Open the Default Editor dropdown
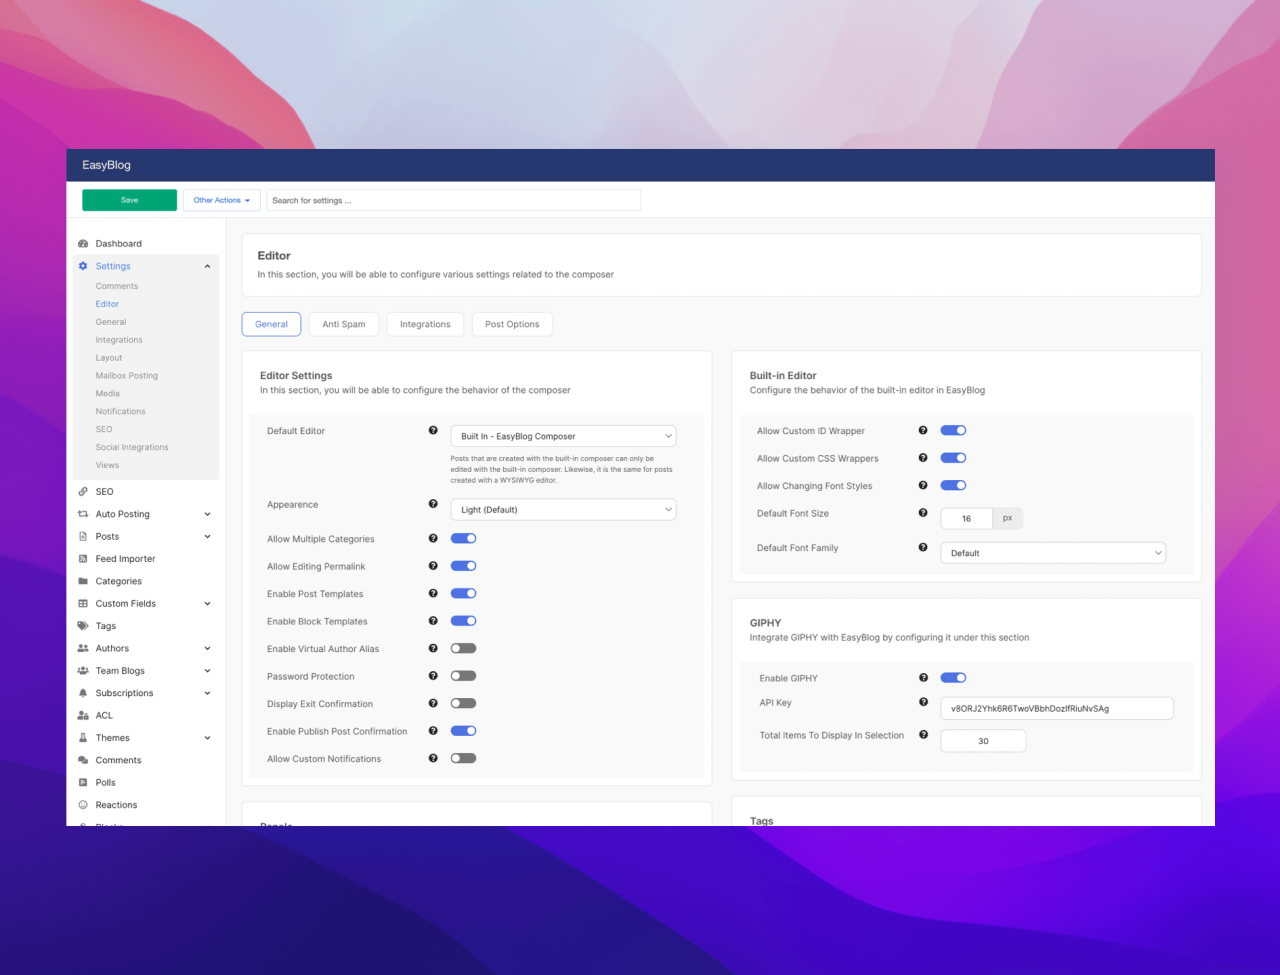The height and width of the screenshot is (975, 1280). coord(563,436)
